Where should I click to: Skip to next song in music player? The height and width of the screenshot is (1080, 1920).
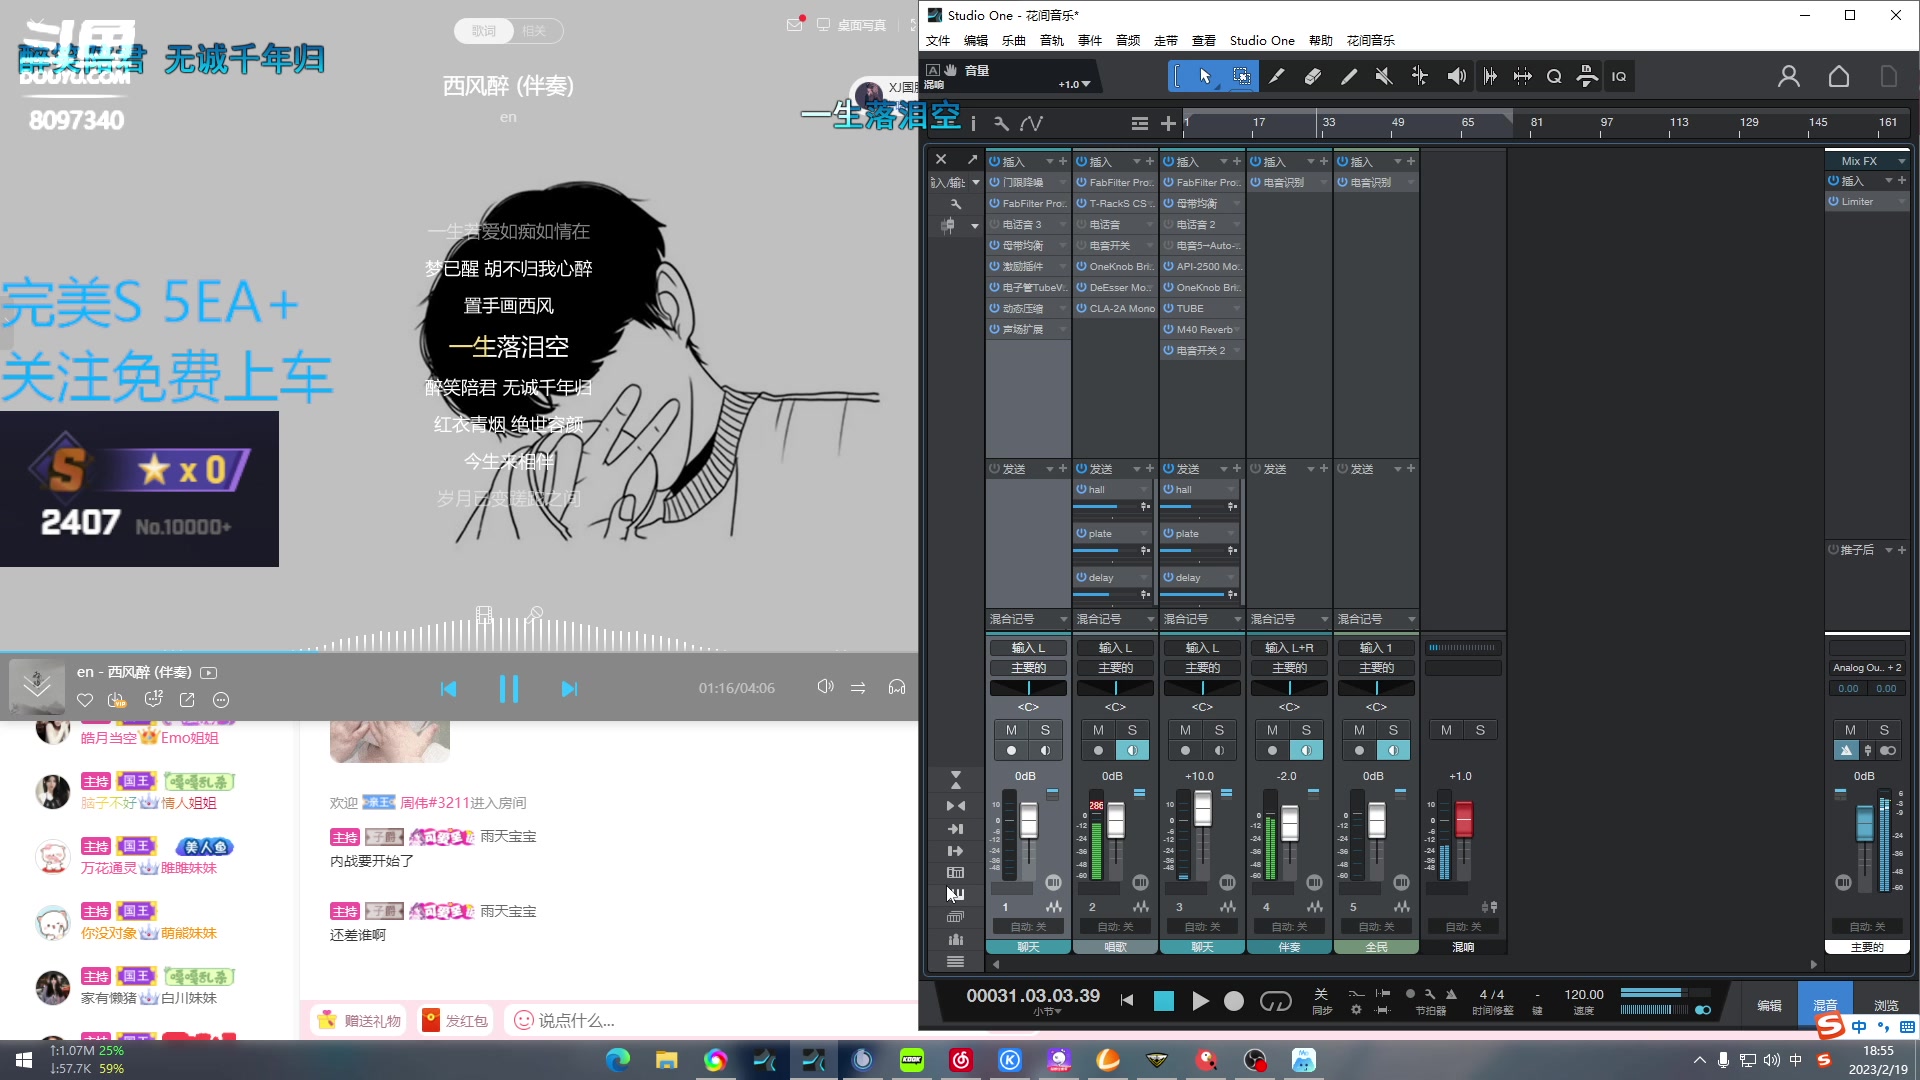pyautogui.click(x=569, y=689)
